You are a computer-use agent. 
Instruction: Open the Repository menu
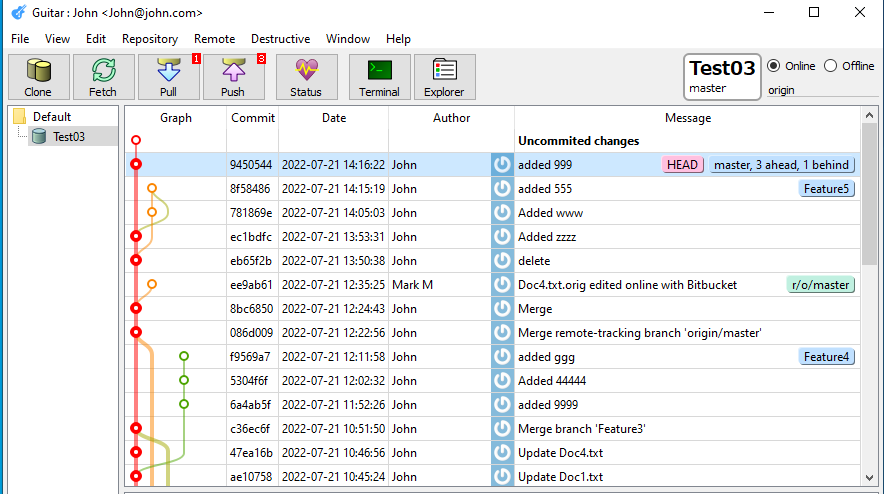tap(150, 39)
